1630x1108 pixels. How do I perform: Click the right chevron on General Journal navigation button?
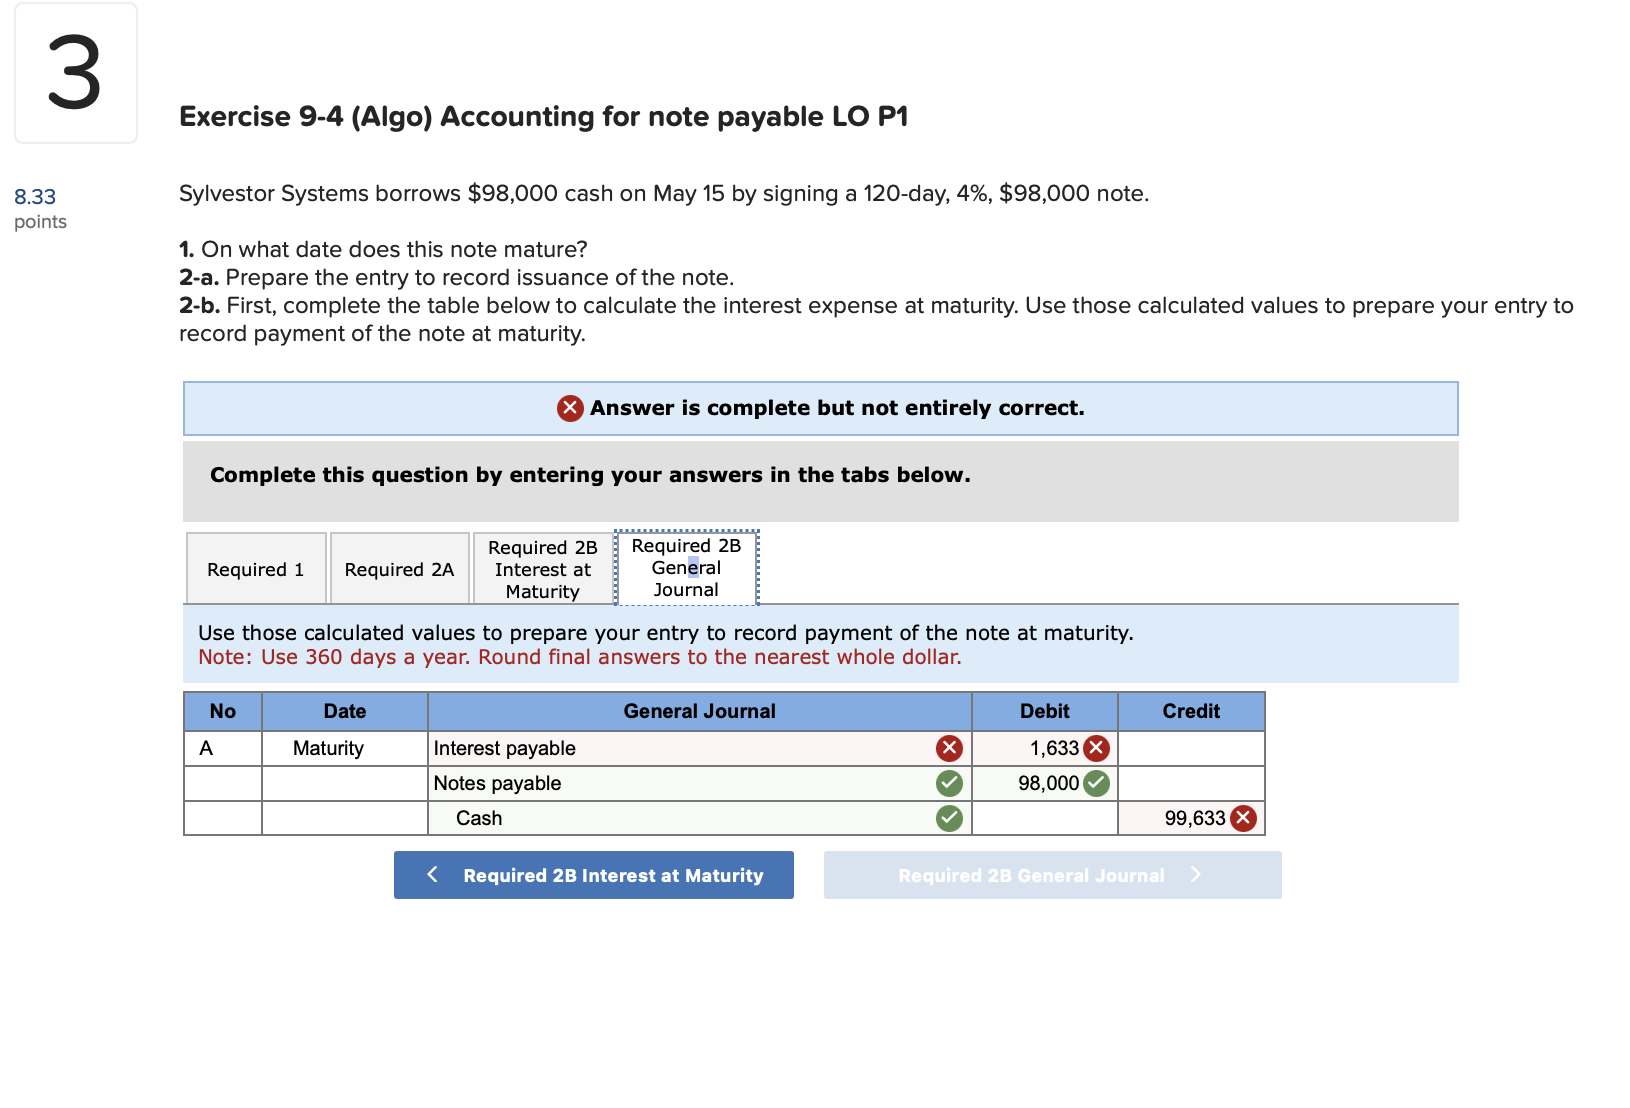click(1196, 874)
